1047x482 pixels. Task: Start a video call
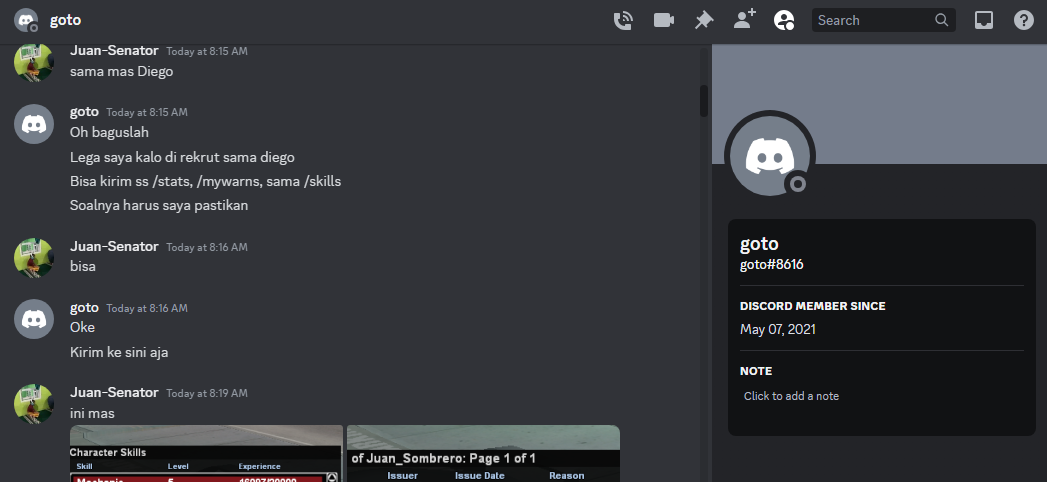664,20
